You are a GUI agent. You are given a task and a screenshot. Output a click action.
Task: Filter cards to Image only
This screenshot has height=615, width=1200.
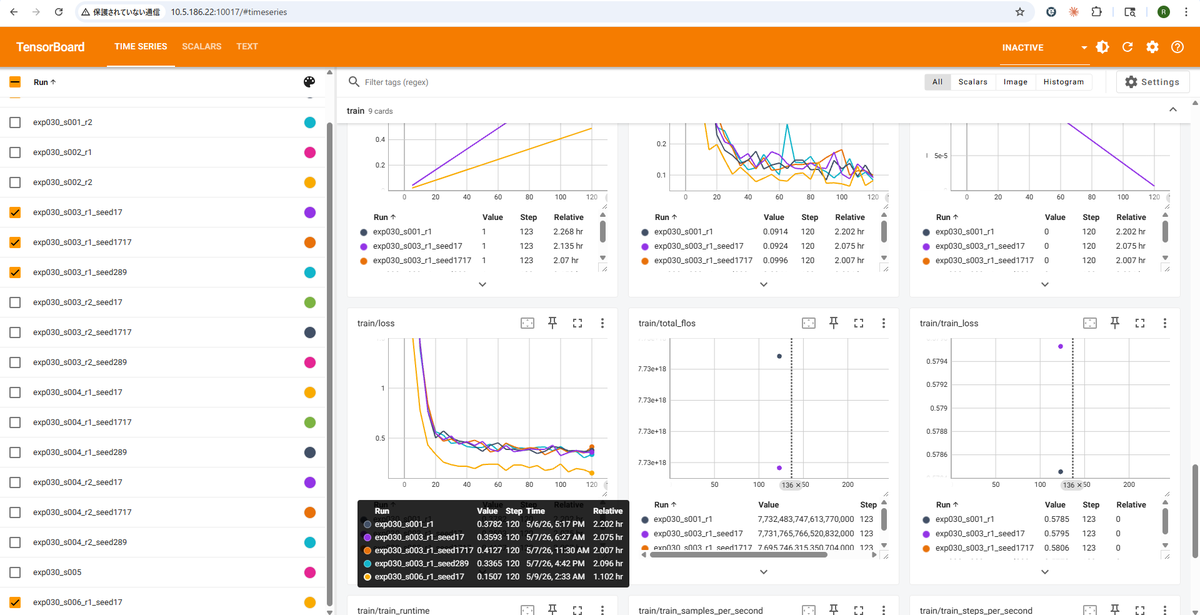coord(1015,82)
